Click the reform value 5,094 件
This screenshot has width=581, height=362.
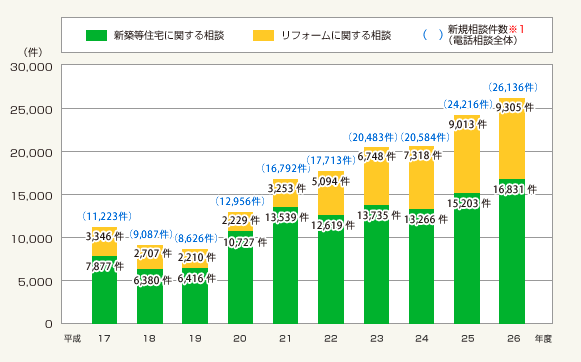click(x=331, y=181)
